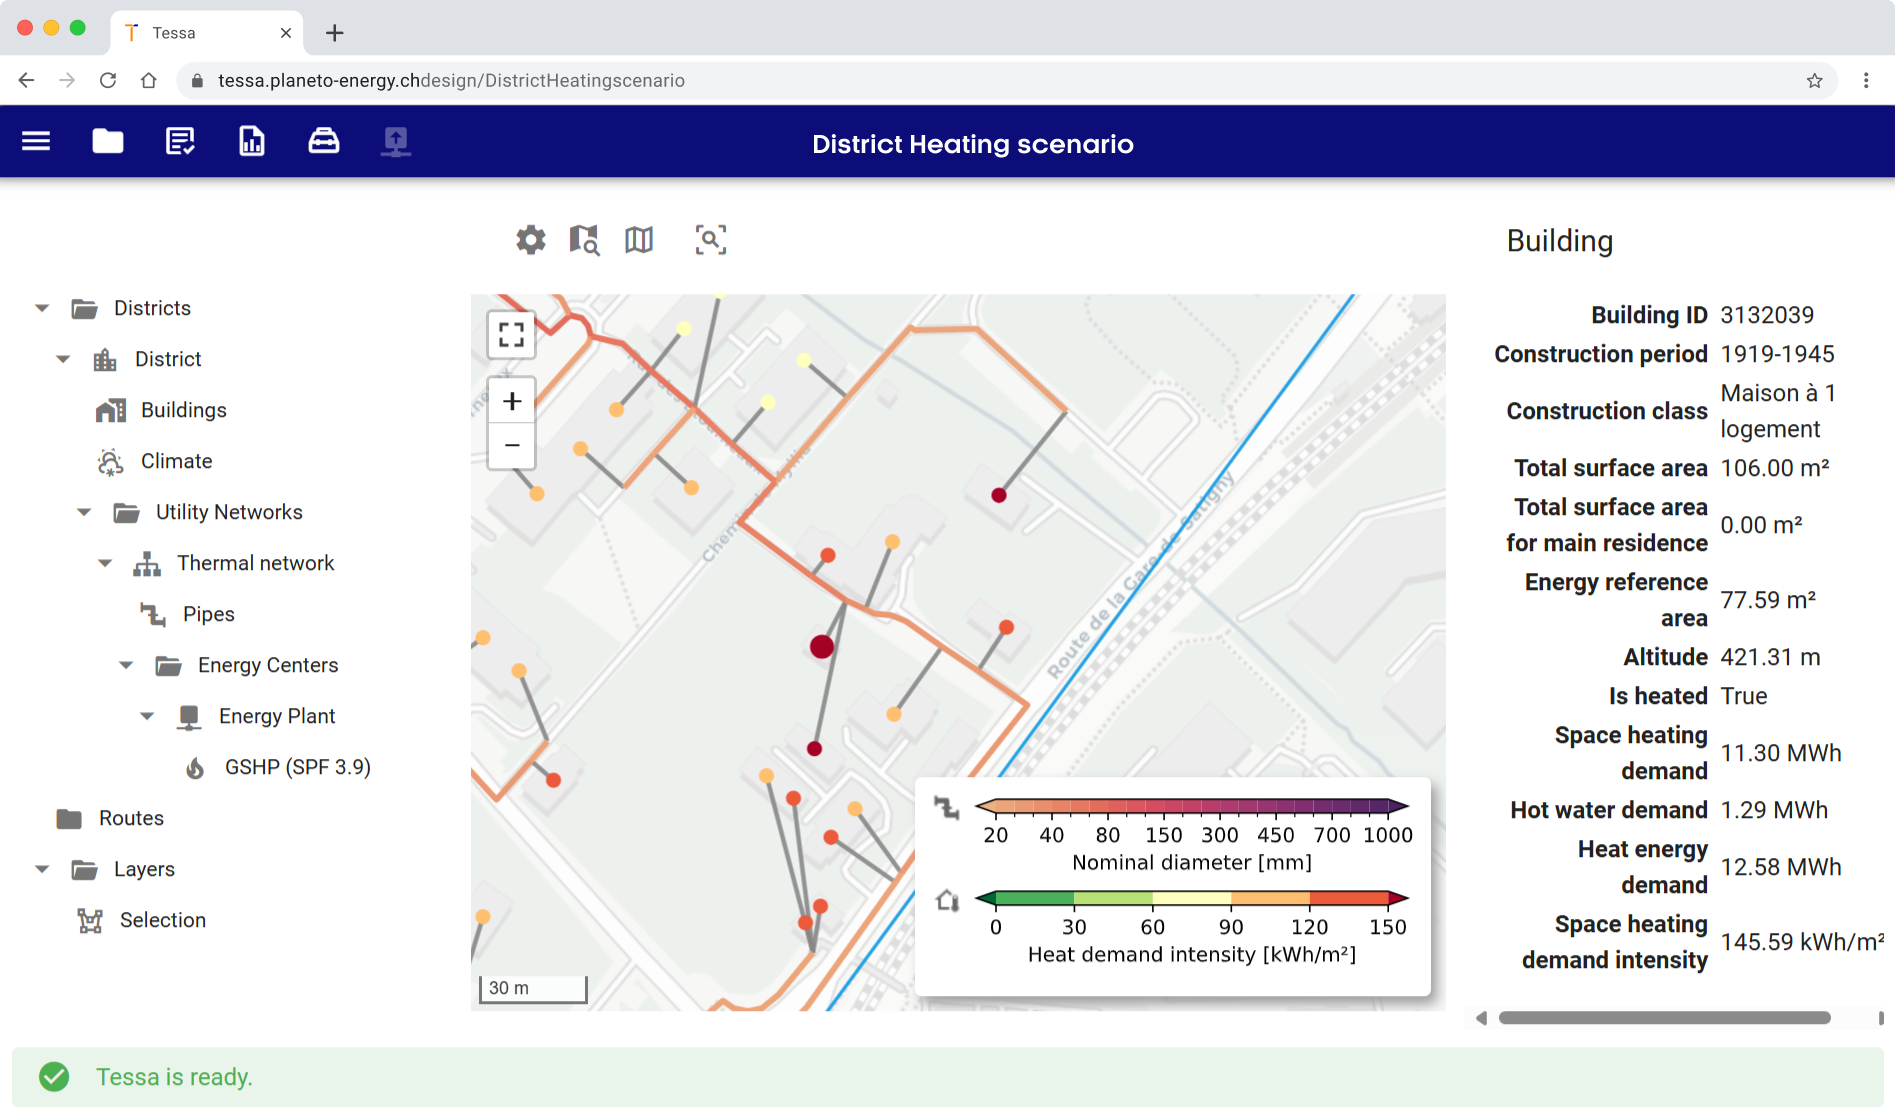This screenshot has height=1115, width=1895.
Task: Open the chart report icon in the header
Action: point(252,141)
